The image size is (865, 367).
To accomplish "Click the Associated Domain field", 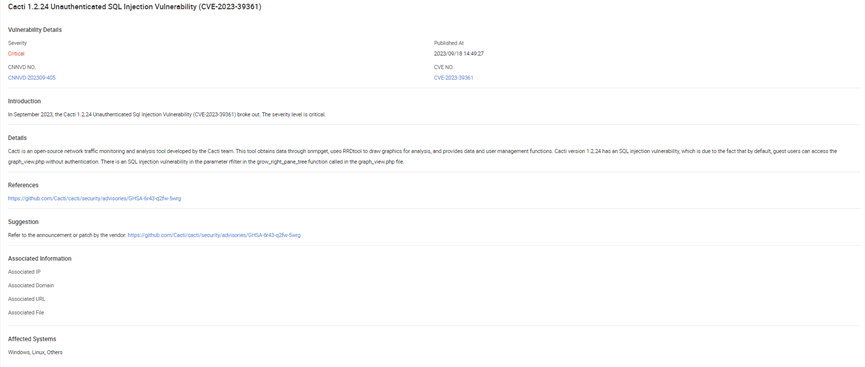I will pos(31,286).
